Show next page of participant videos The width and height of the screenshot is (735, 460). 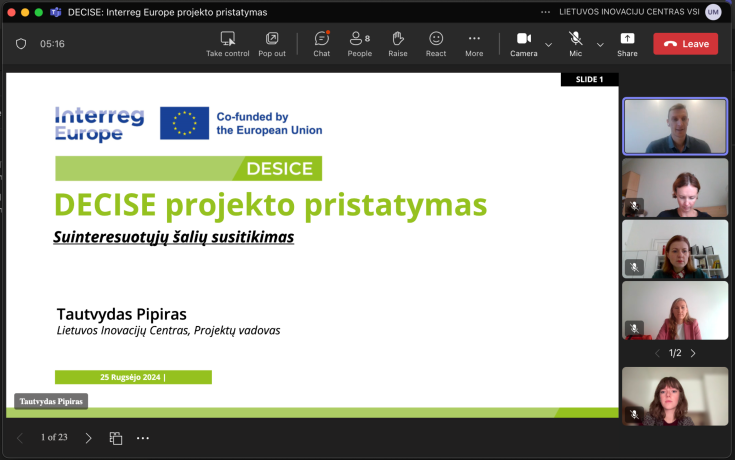693,353
